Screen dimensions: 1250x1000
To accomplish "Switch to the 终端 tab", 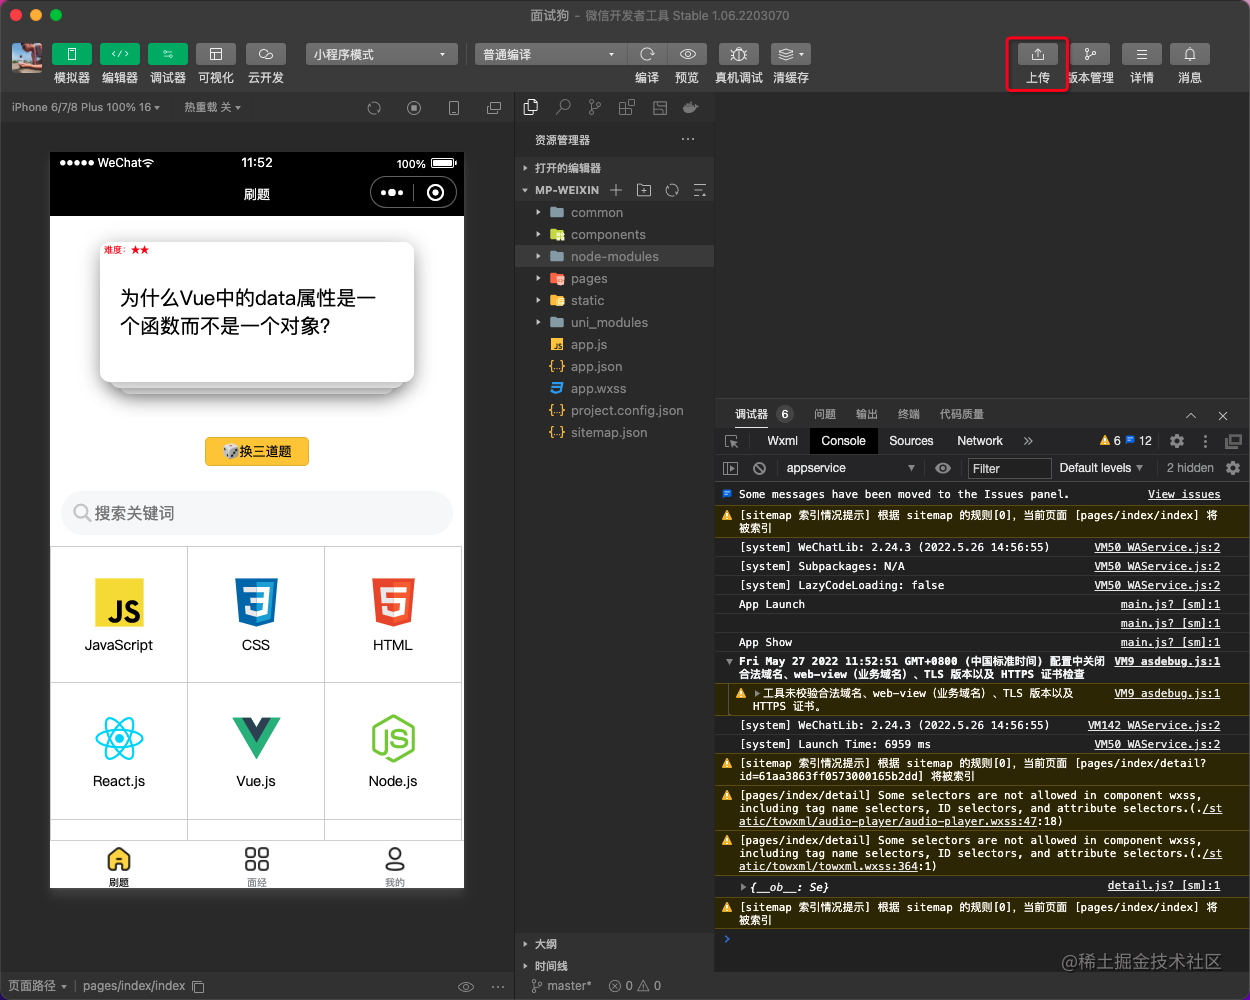I will [909, 414].
